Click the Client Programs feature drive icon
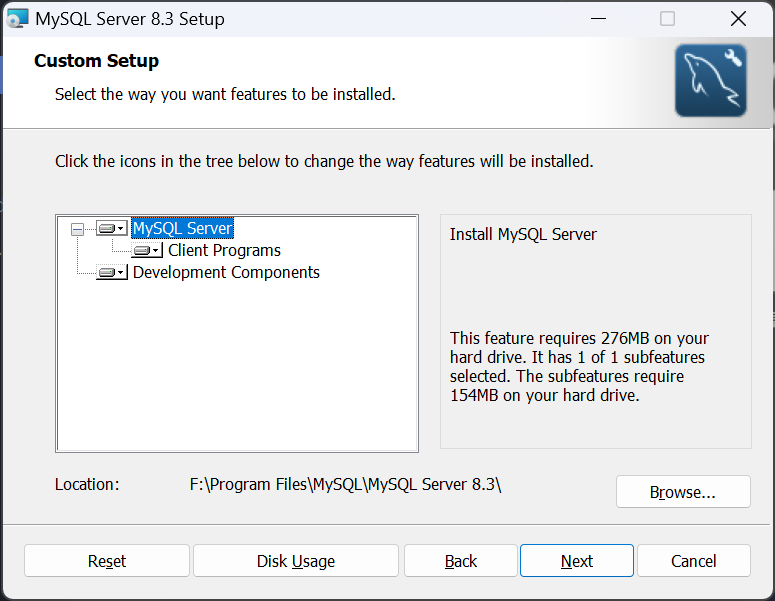The width and height of the screenshot is (775, 601). (142, 251)
